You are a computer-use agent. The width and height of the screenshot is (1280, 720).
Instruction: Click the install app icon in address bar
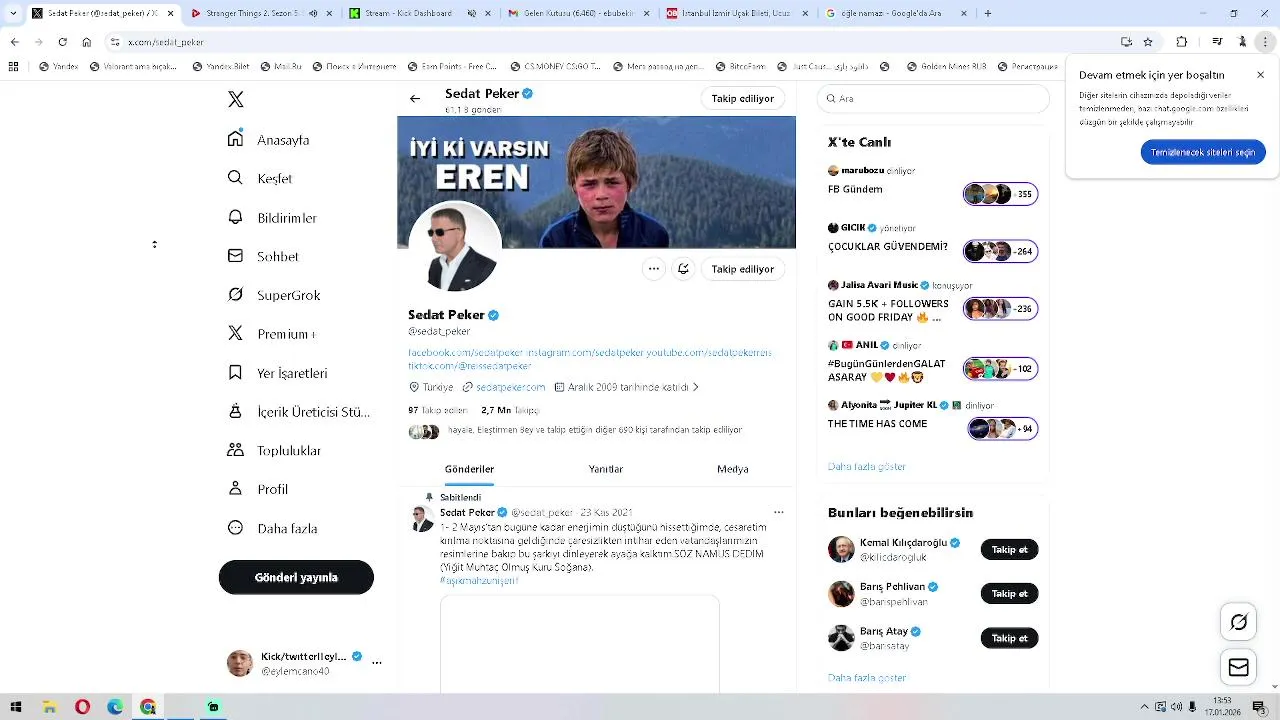[x=1127, y=42]
